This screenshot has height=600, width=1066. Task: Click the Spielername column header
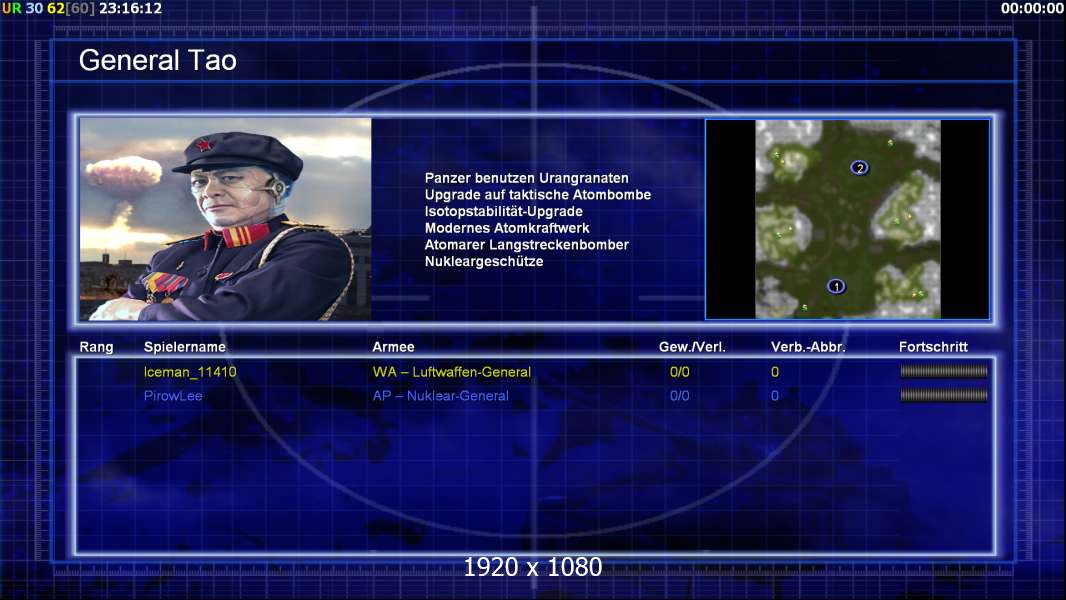click(x=185, y=347)
